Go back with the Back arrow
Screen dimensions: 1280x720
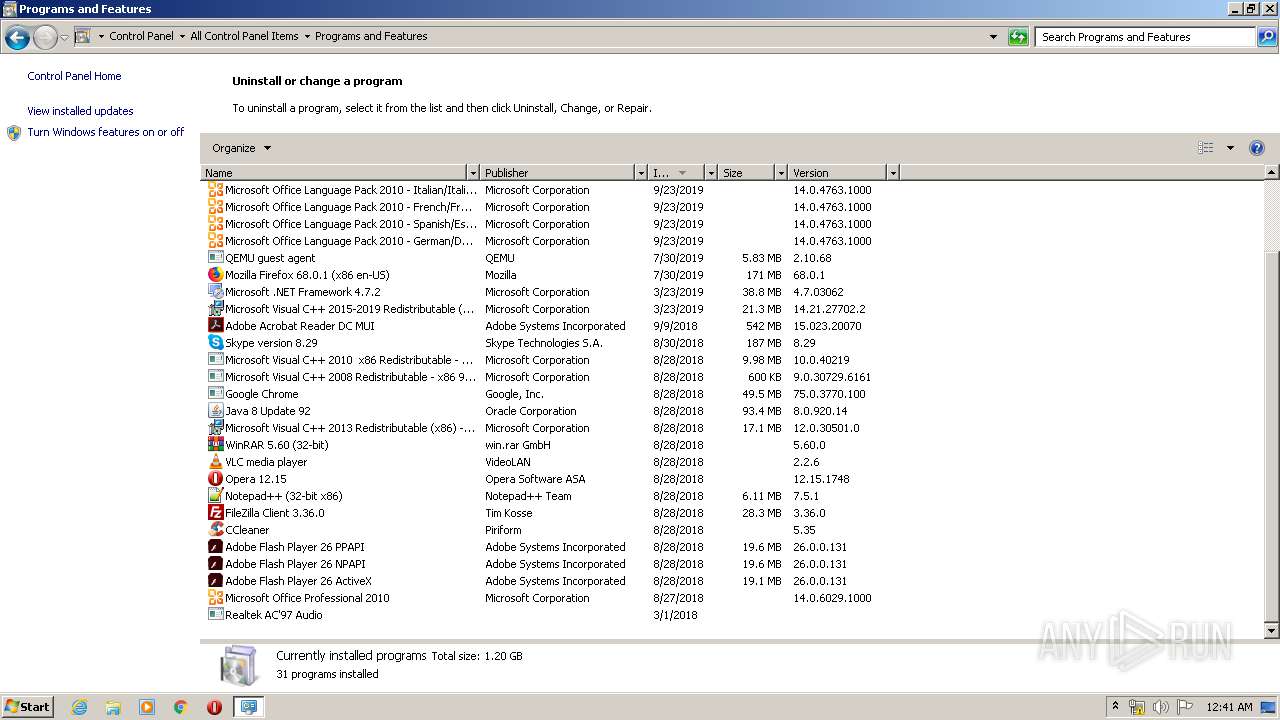tap(17, 38)
